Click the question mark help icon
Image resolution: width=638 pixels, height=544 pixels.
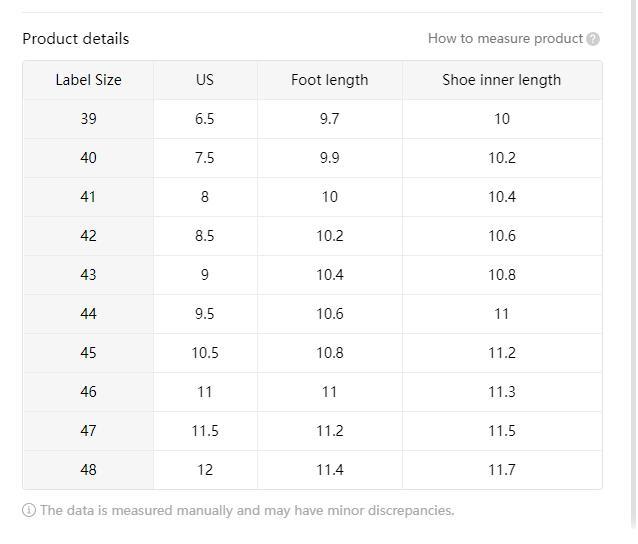click(593, 39)
